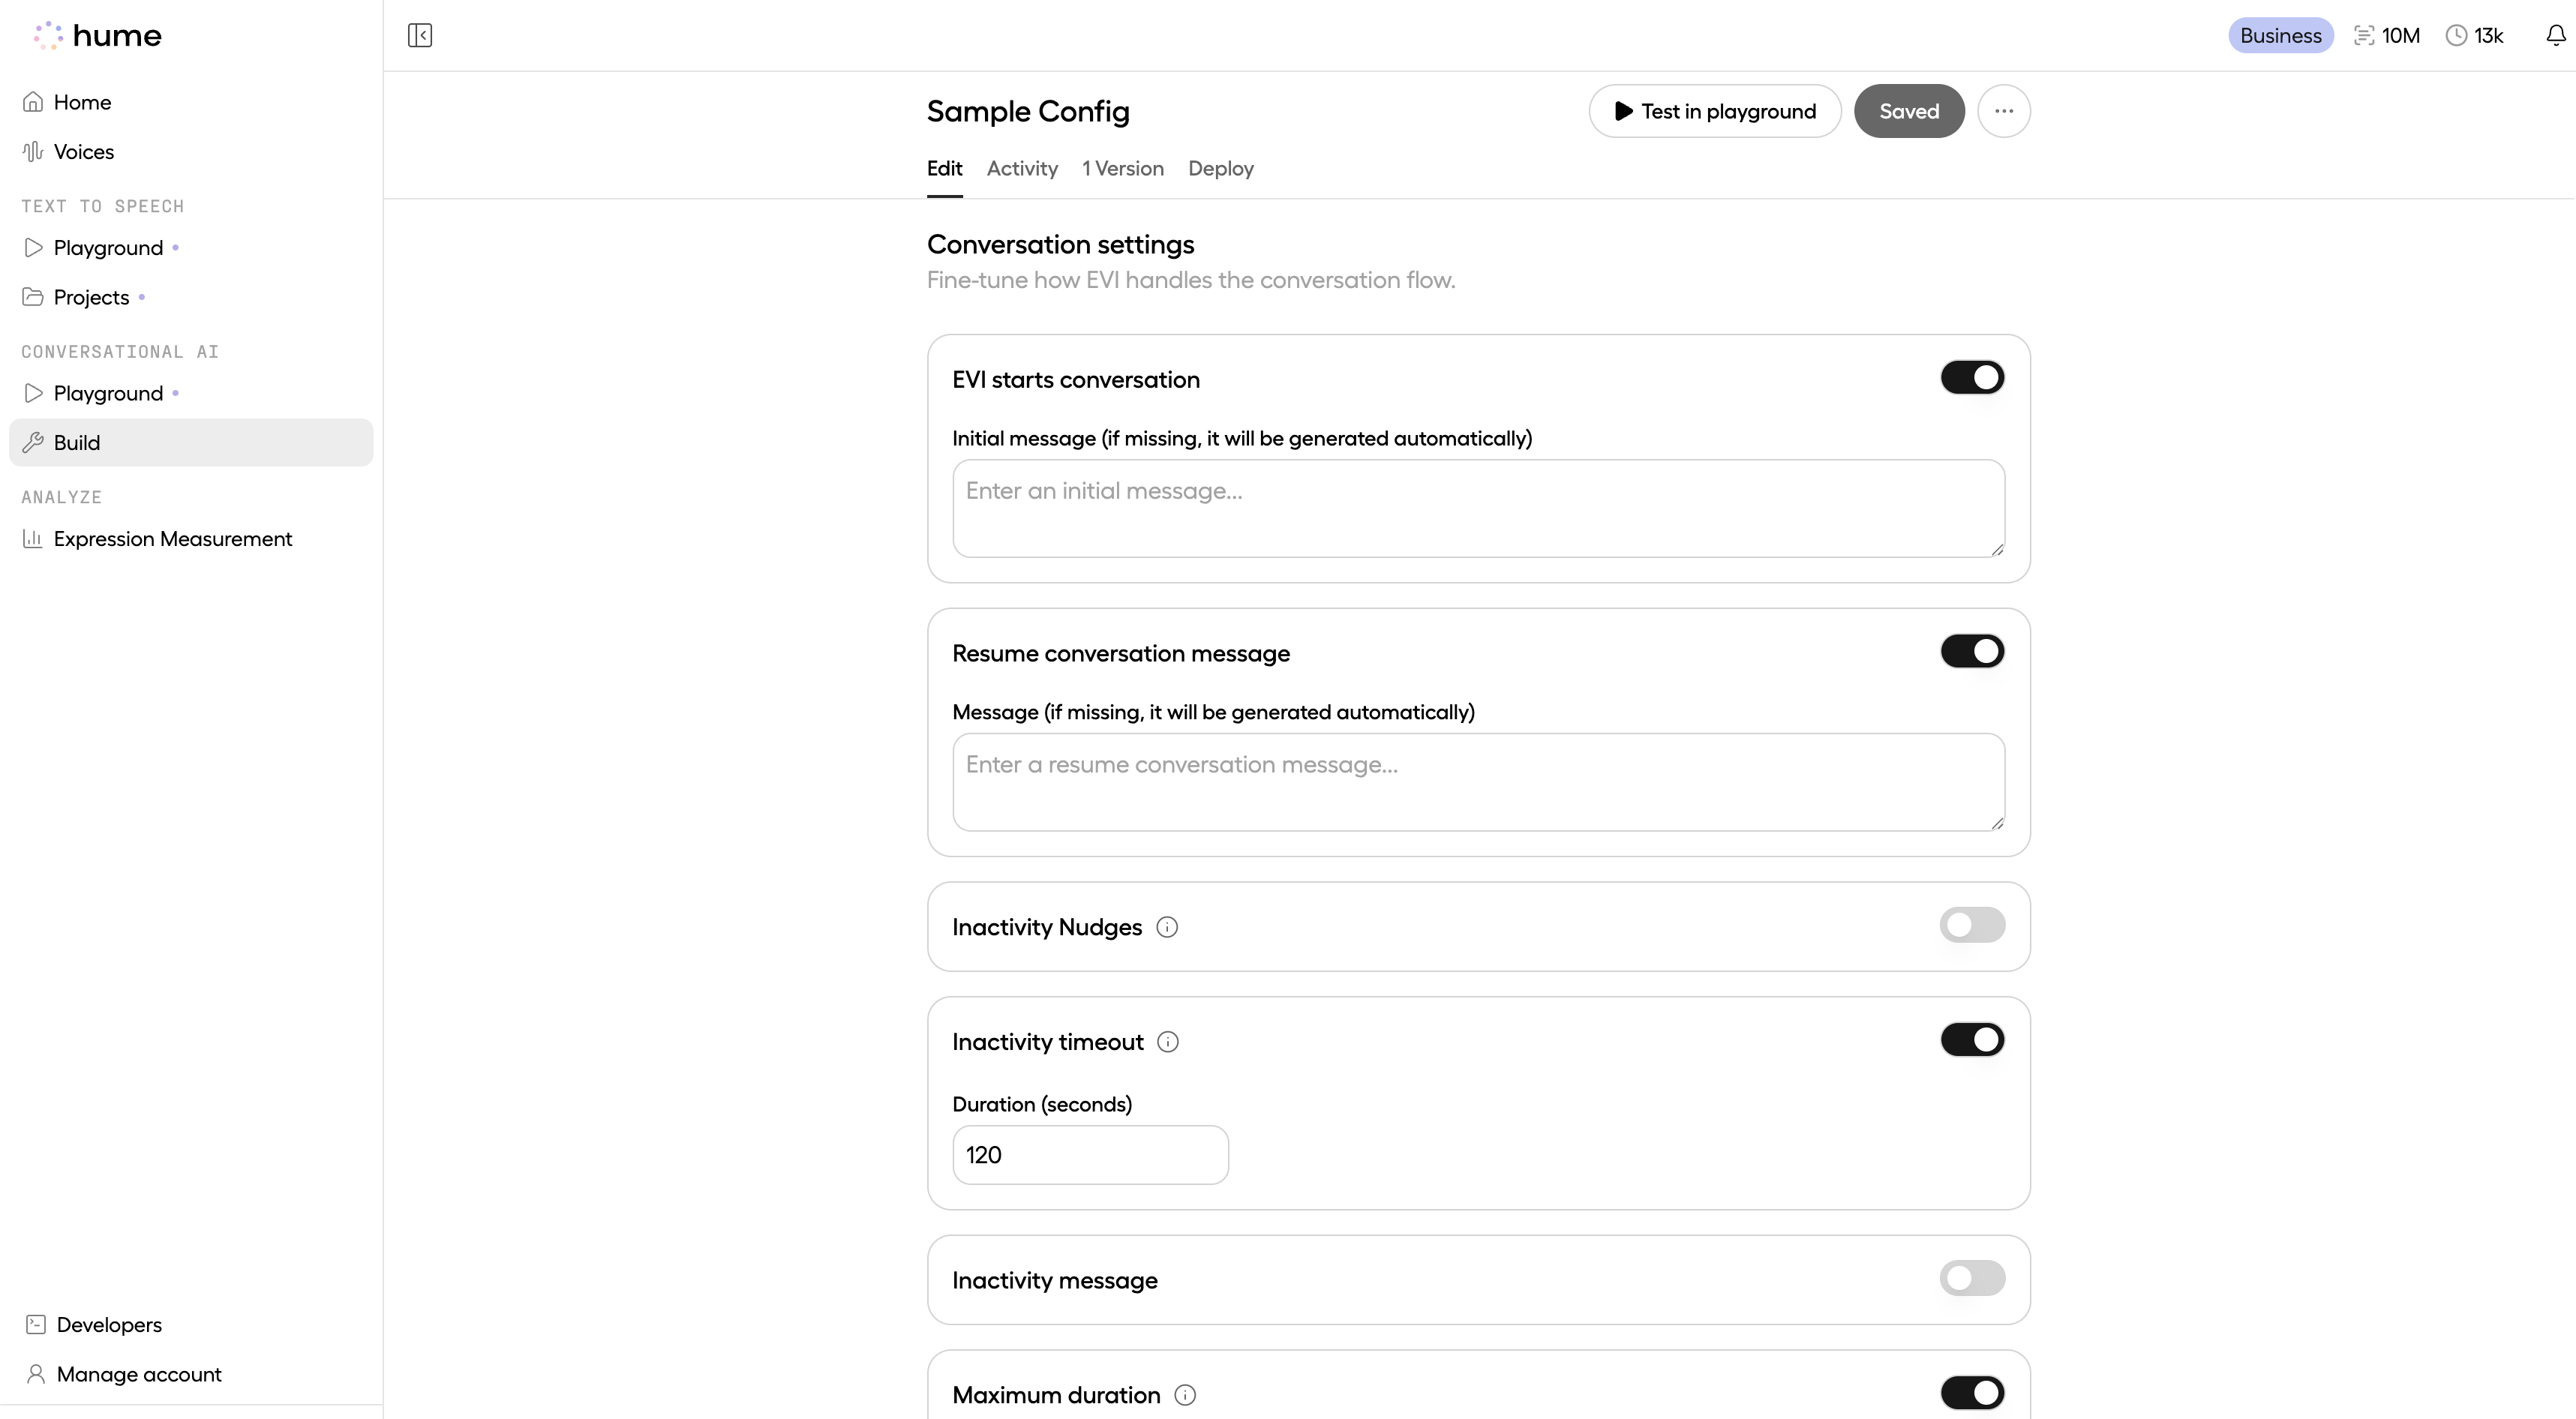2576x1419 pixels.
Task: Switch to the Activity tab
Action: [1021, 169]
